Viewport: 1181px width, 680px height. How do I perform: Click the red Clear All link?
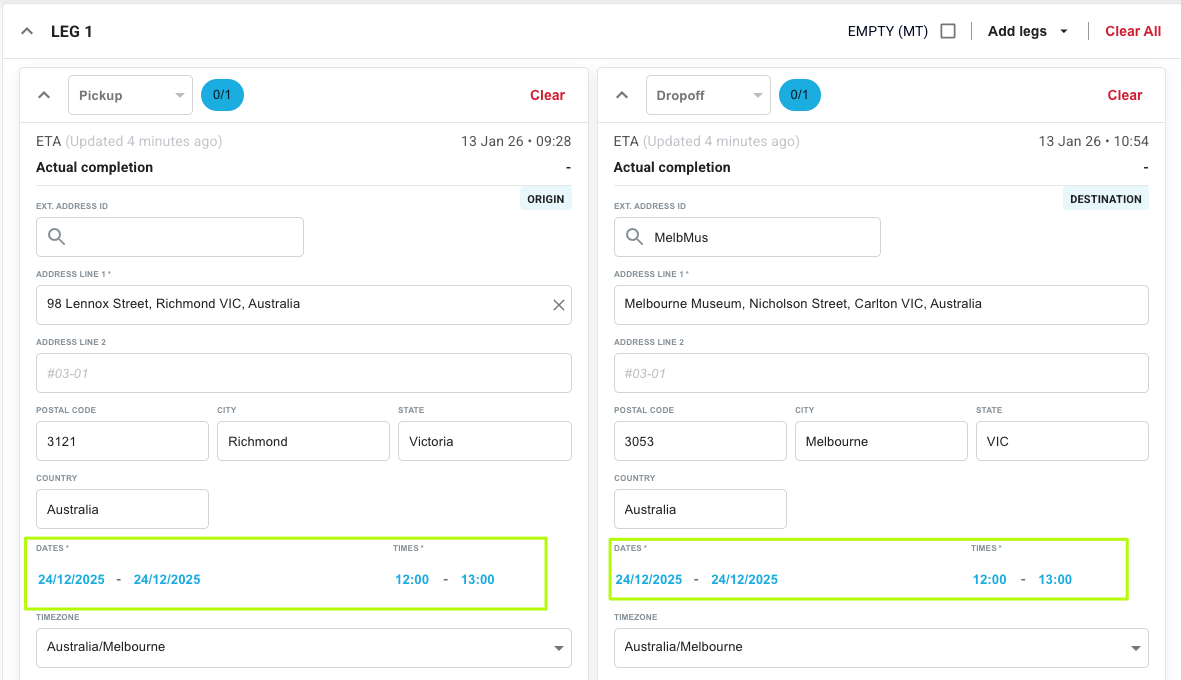[1132, 31]
